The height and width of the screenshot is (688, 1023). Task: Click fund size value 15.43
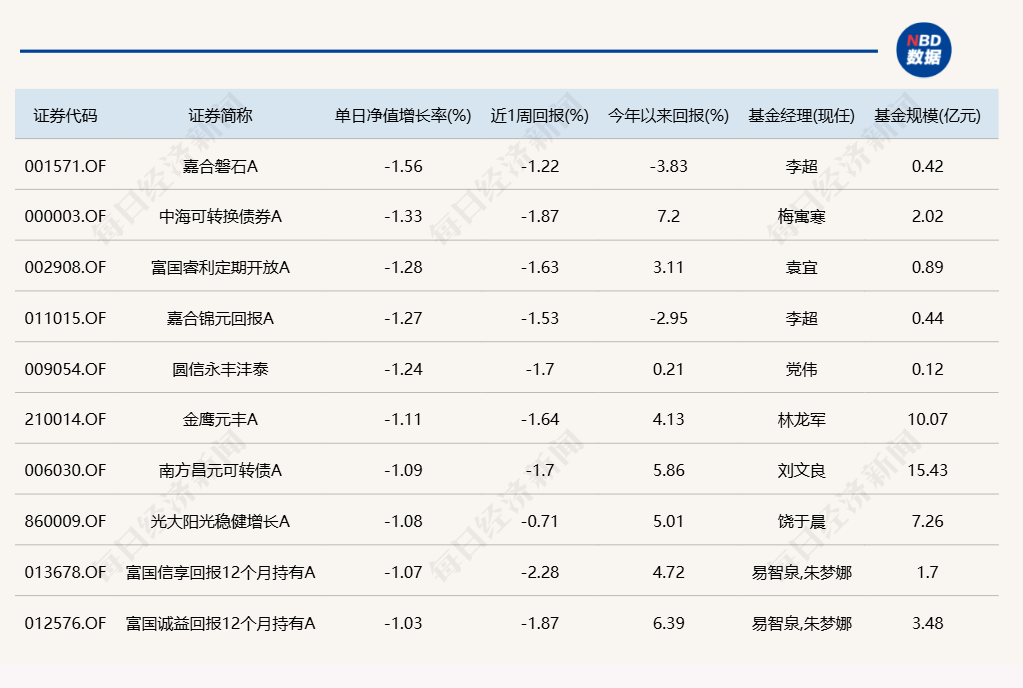(x=927, y=470)
